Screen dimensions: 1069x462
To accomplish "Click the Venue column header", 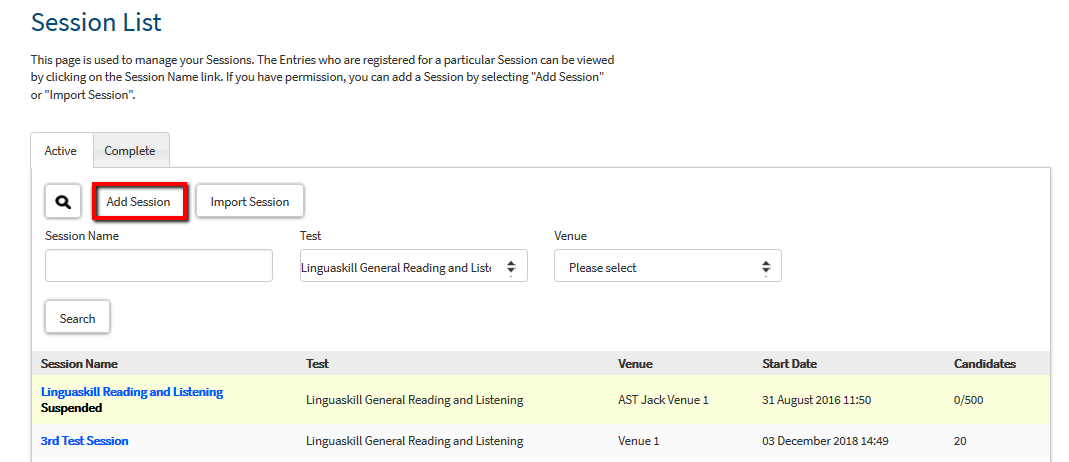I will 635,364.
